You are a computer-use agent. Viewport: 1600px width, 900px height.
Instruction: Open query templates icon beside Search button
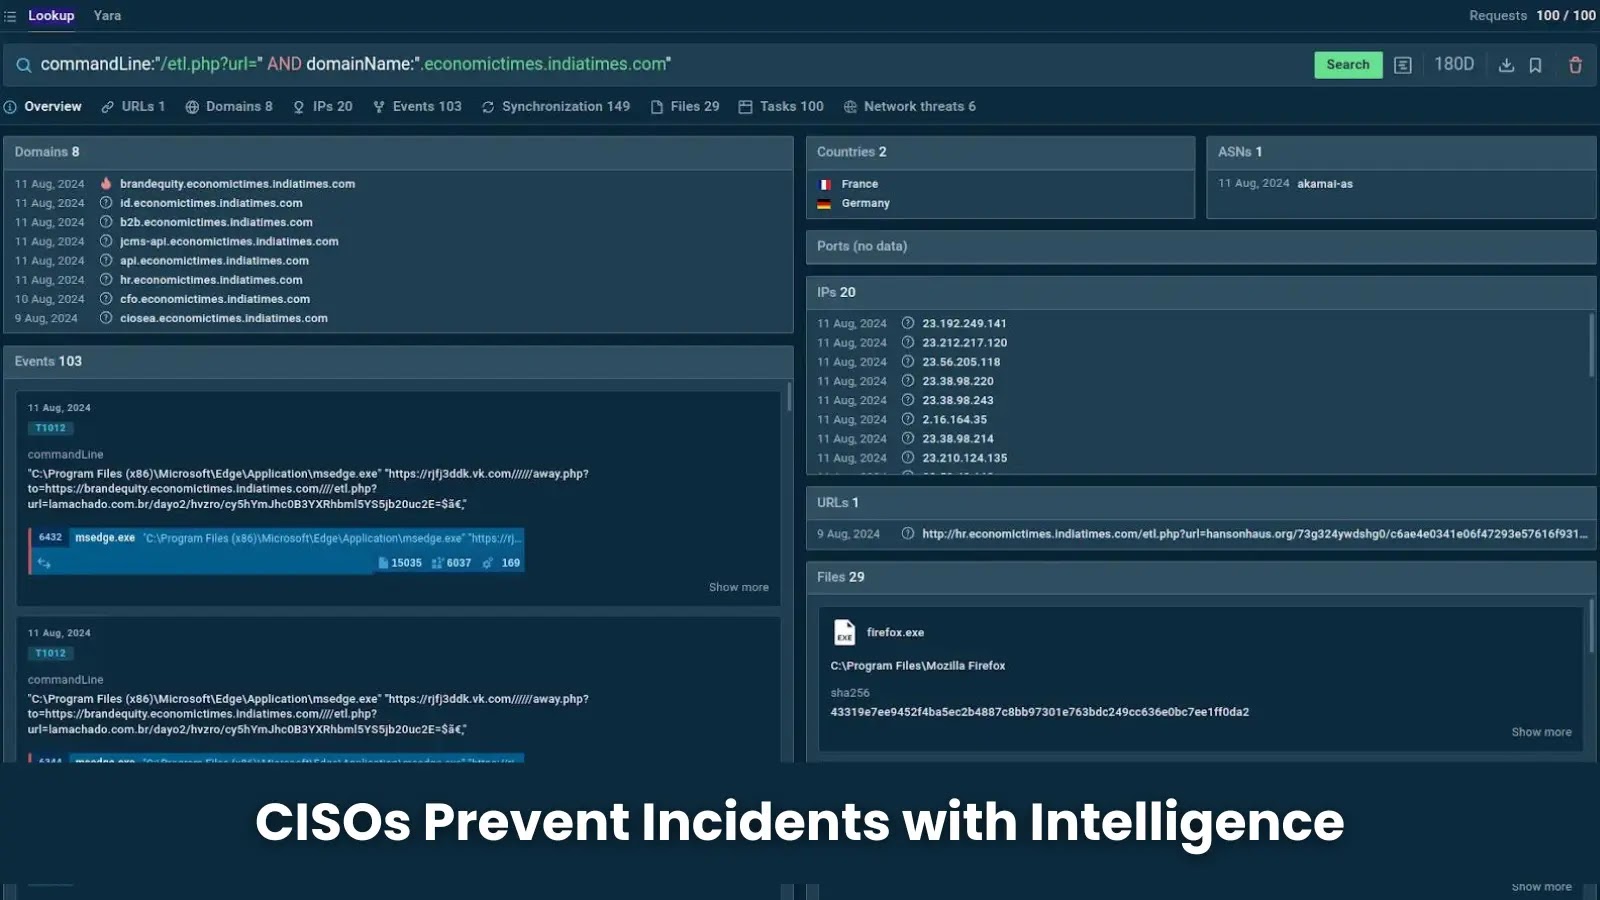pos(1402,64)
